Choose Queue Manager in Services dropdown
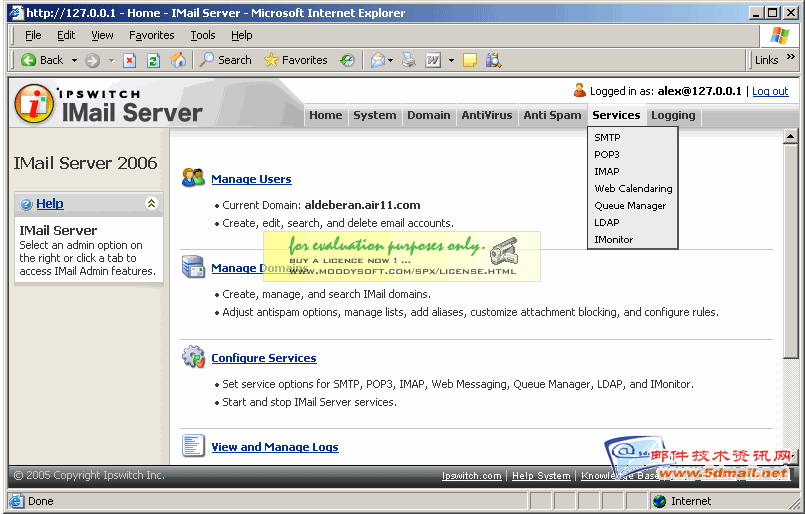This screenshot has width=805, height=514. pos(630,206)
